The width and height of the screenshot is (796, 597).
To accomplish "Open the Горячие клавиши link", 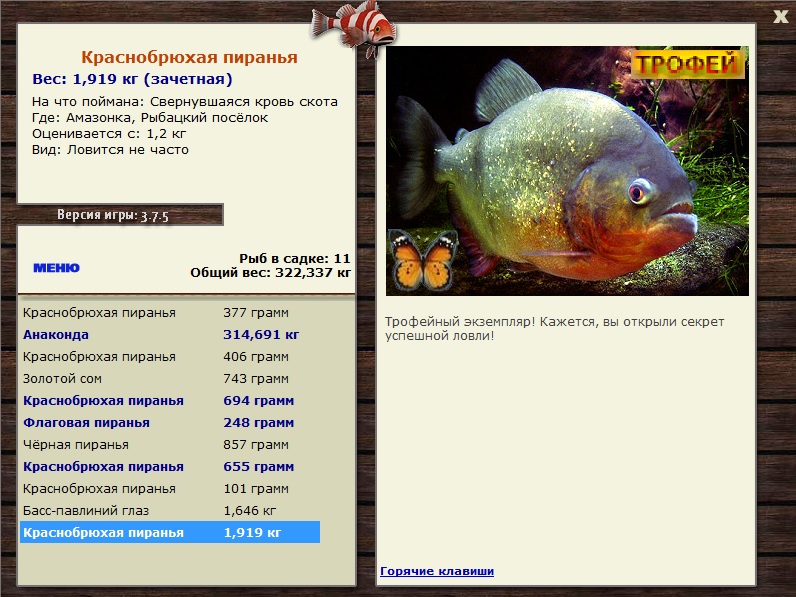I will click(437, 571).
